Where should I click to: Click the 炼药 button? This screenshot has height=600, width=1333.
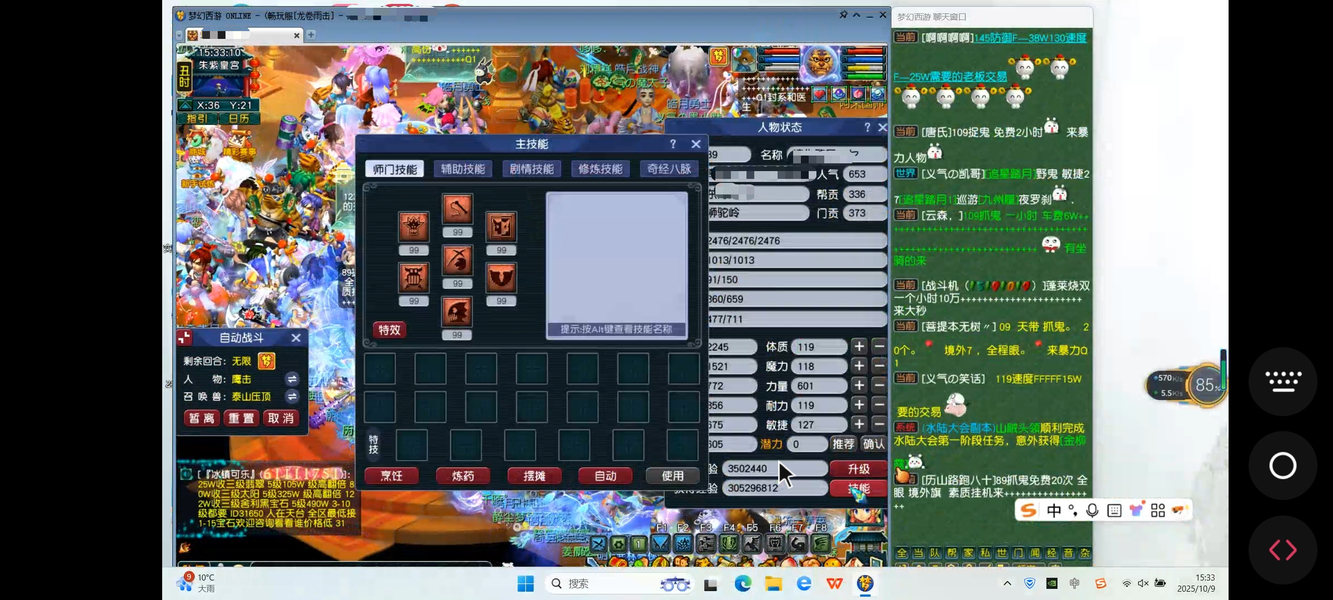click(463, 476)
